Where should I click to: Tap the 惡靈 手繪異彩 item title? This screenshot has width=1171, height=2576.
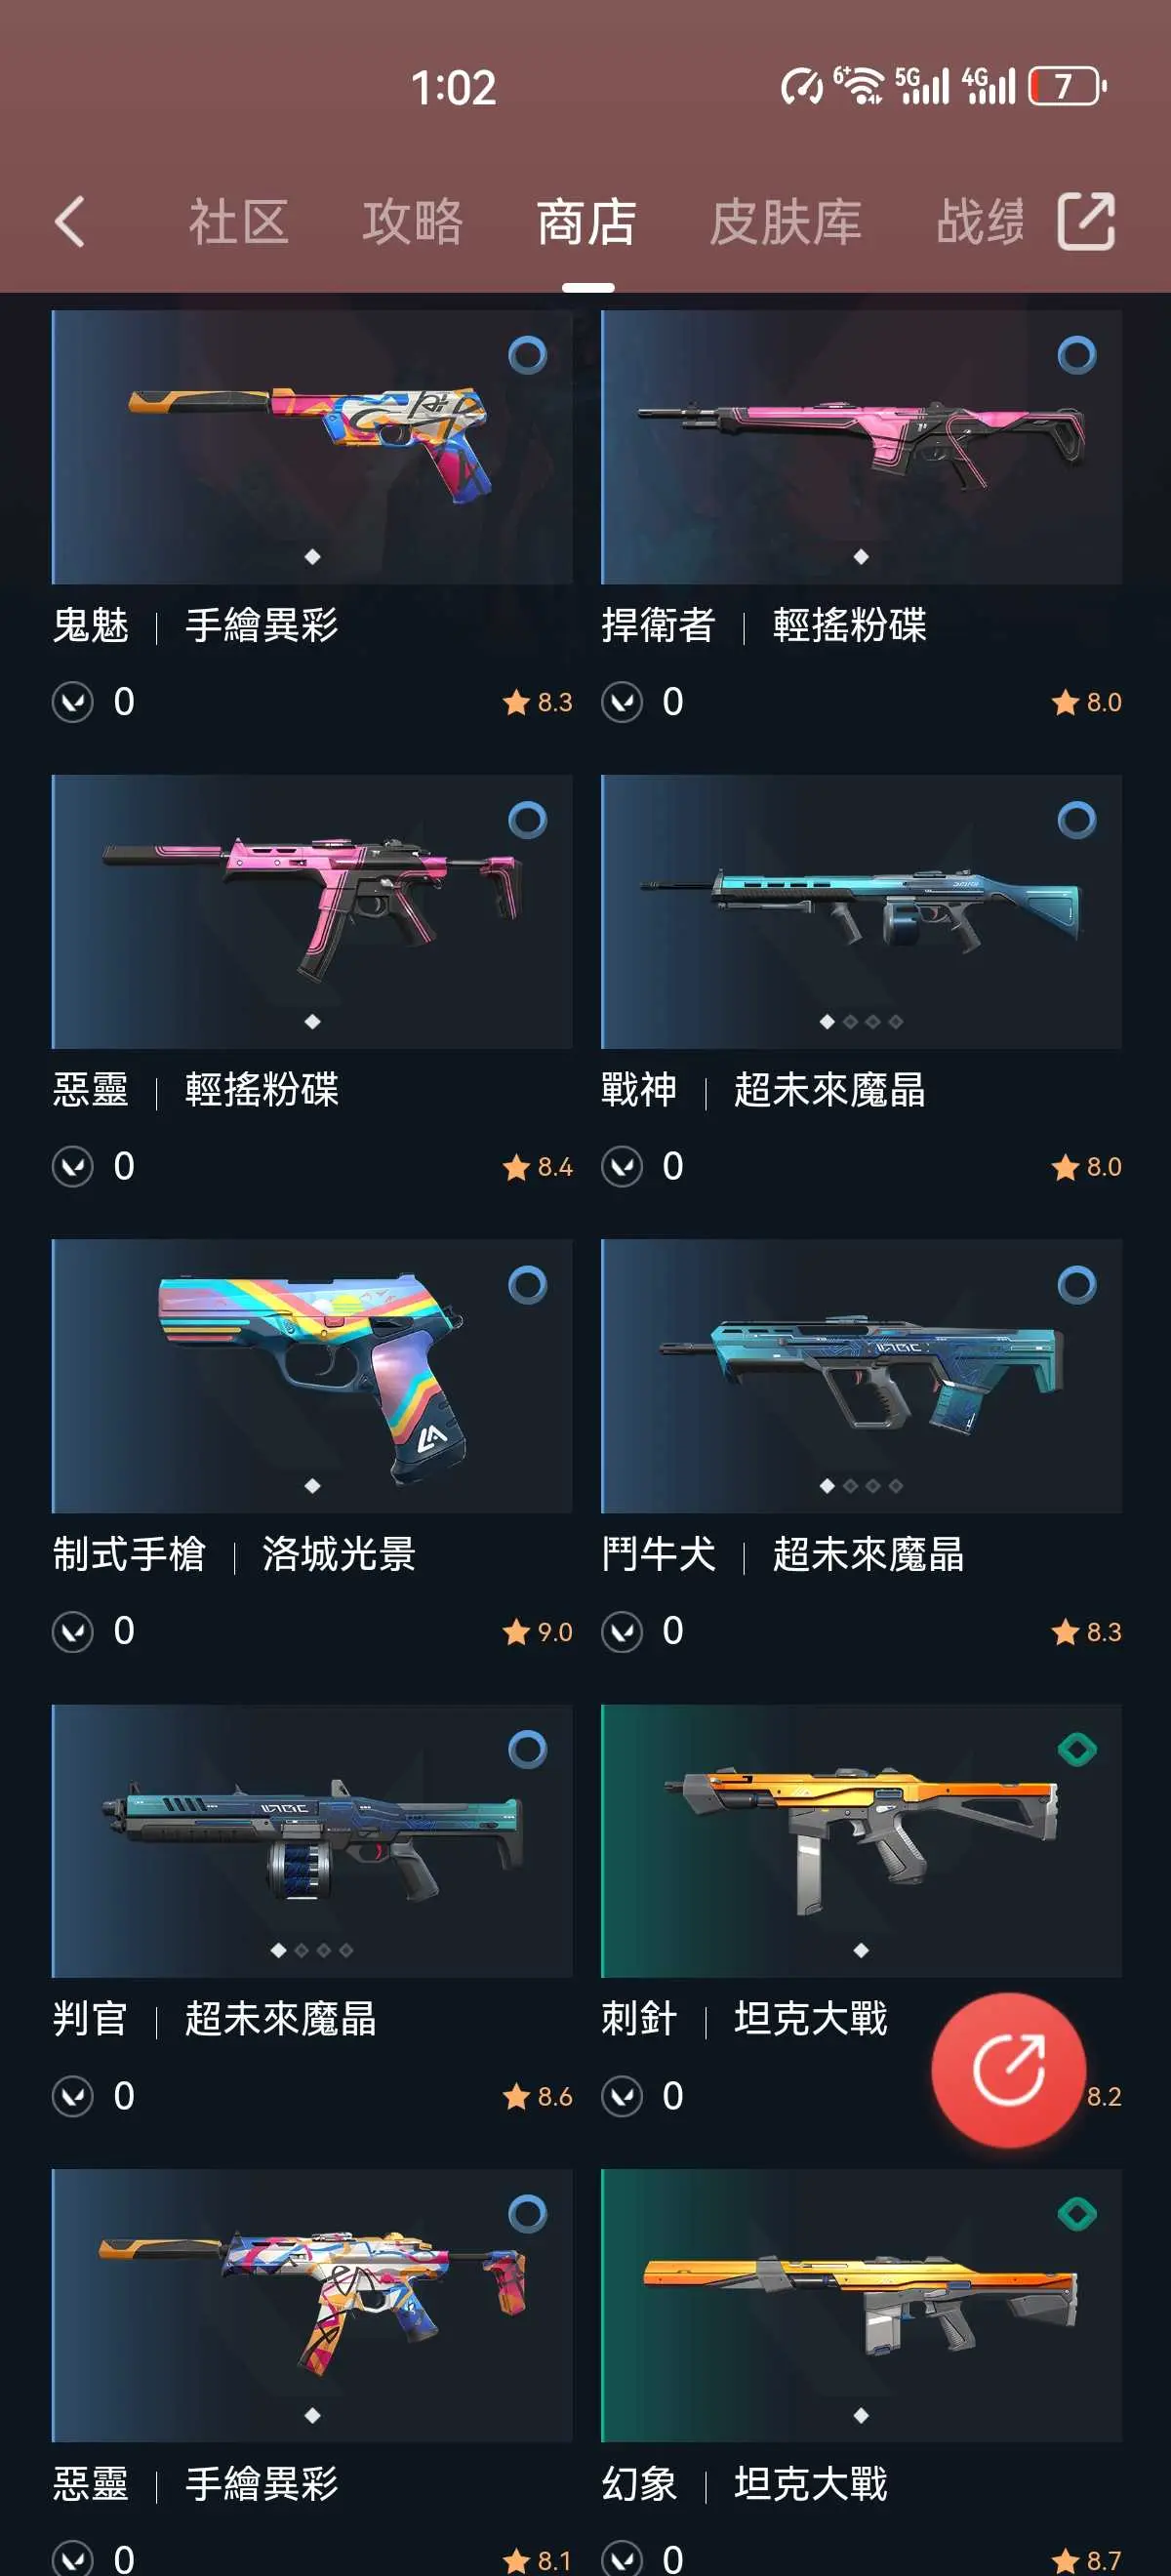(195, 2482)
